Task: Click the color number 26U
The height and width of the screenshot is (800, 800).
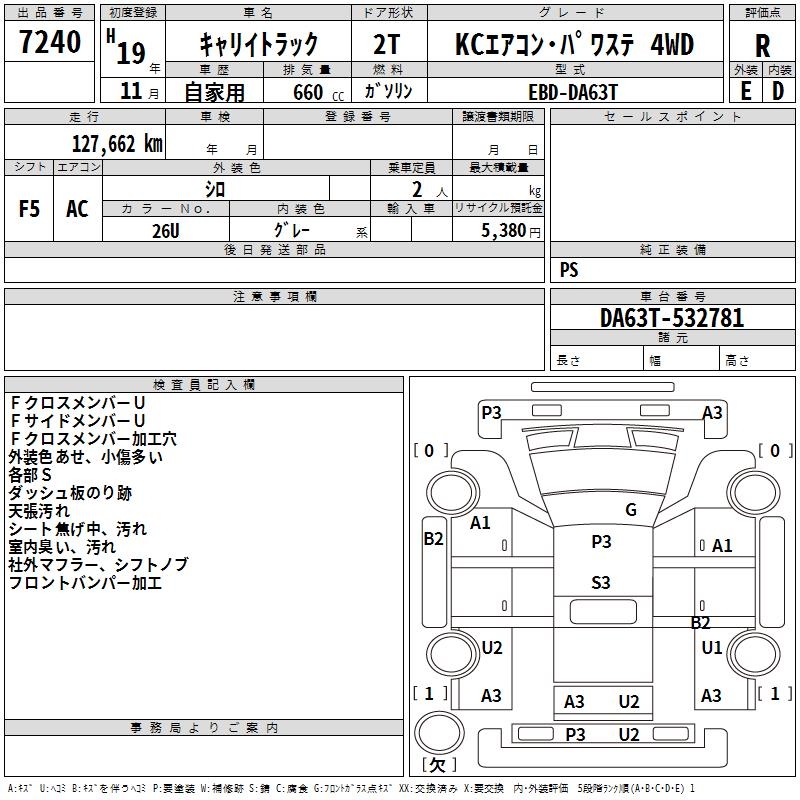Action: [165, 230]
